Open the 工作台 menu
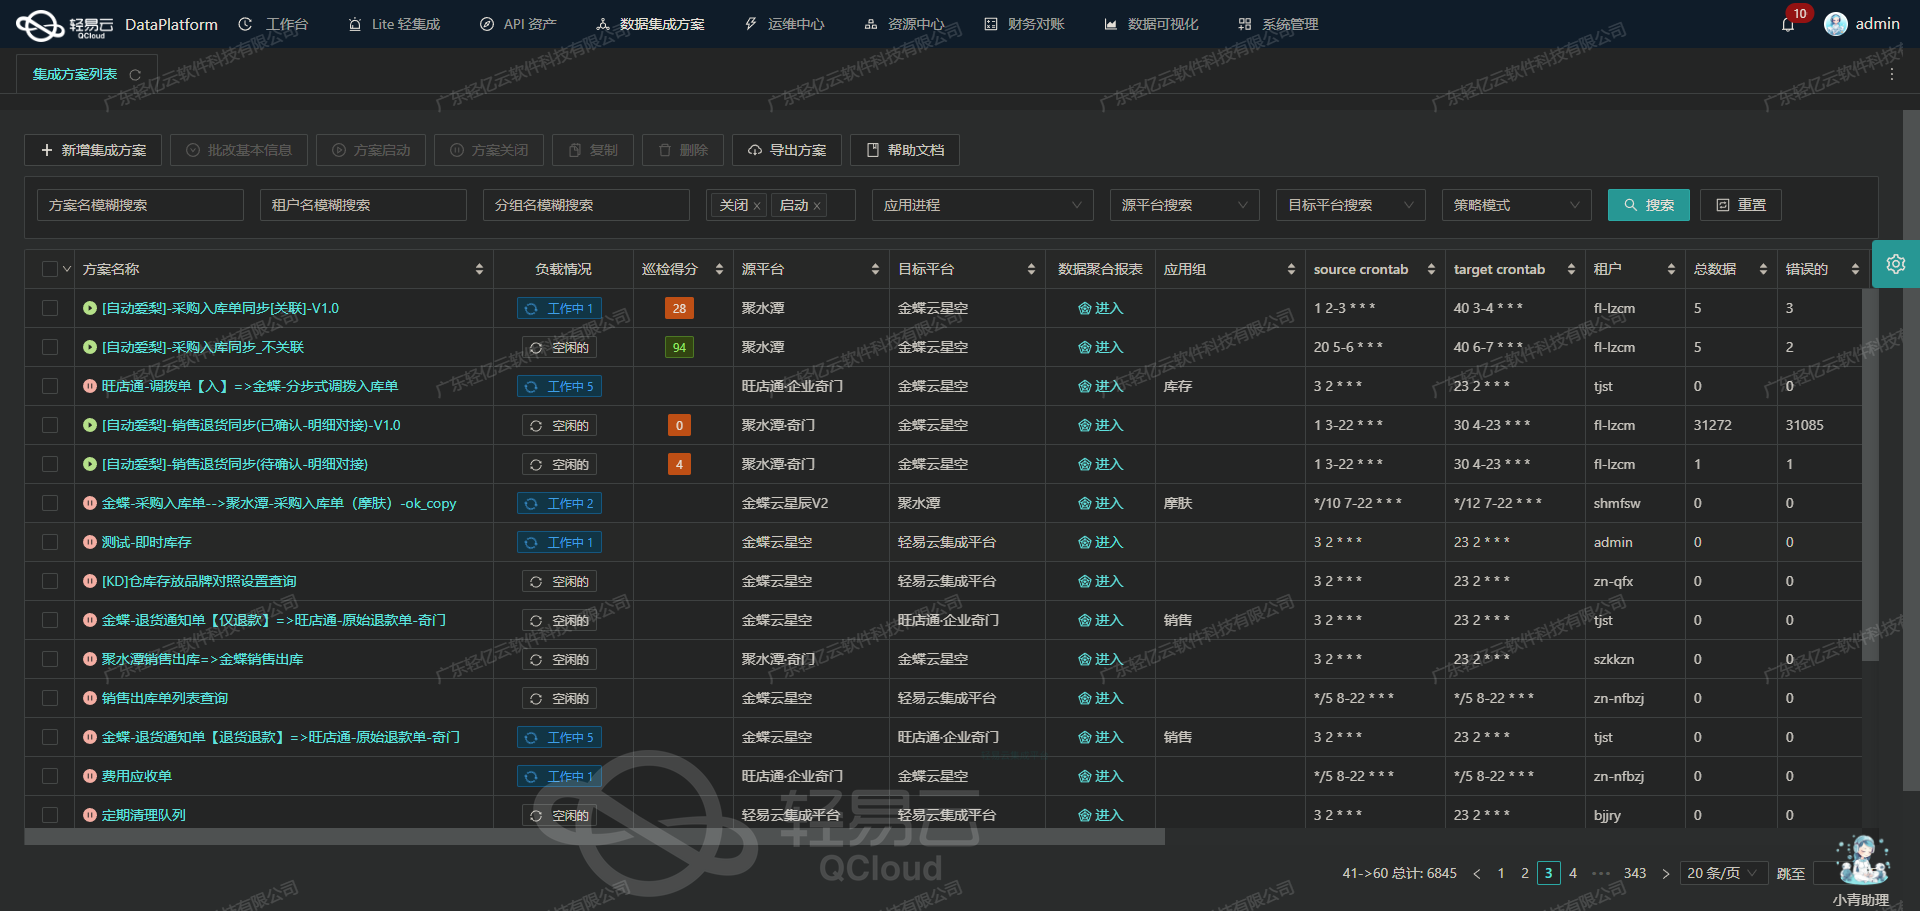The width and height of the screenshot is (1920, 911). [274, 24]
